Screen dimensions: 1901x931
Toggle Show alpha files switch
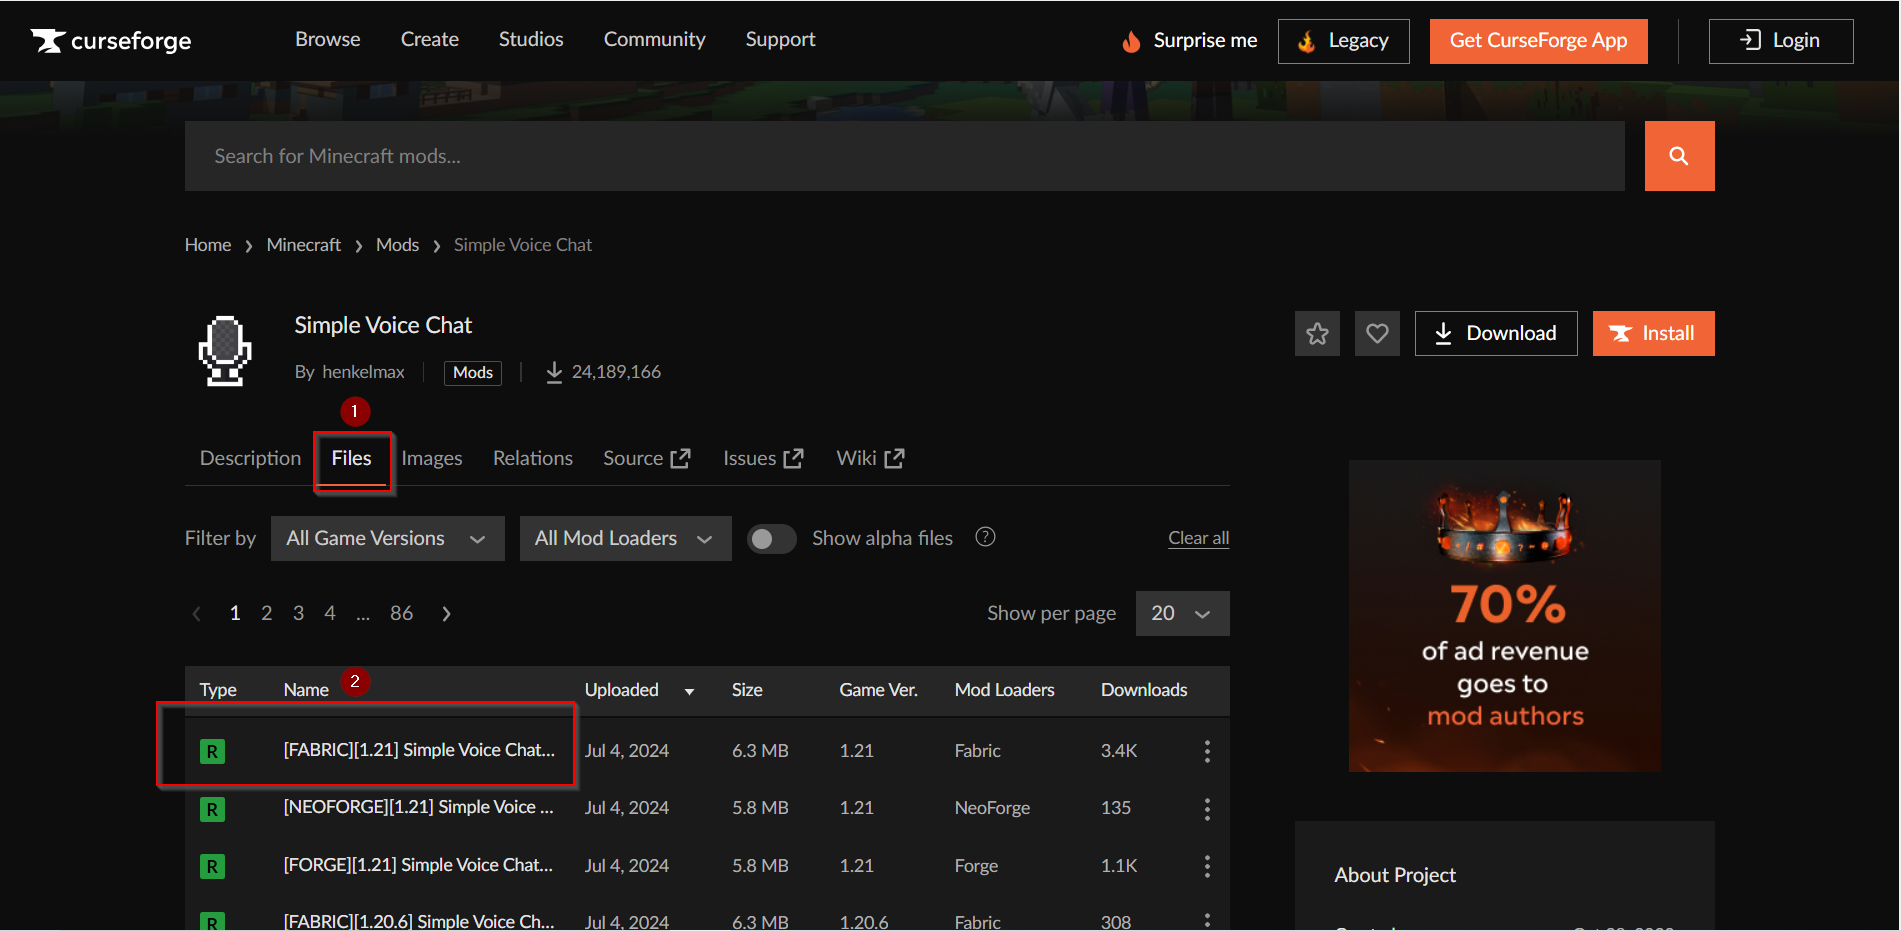click(x=772, y=539)
